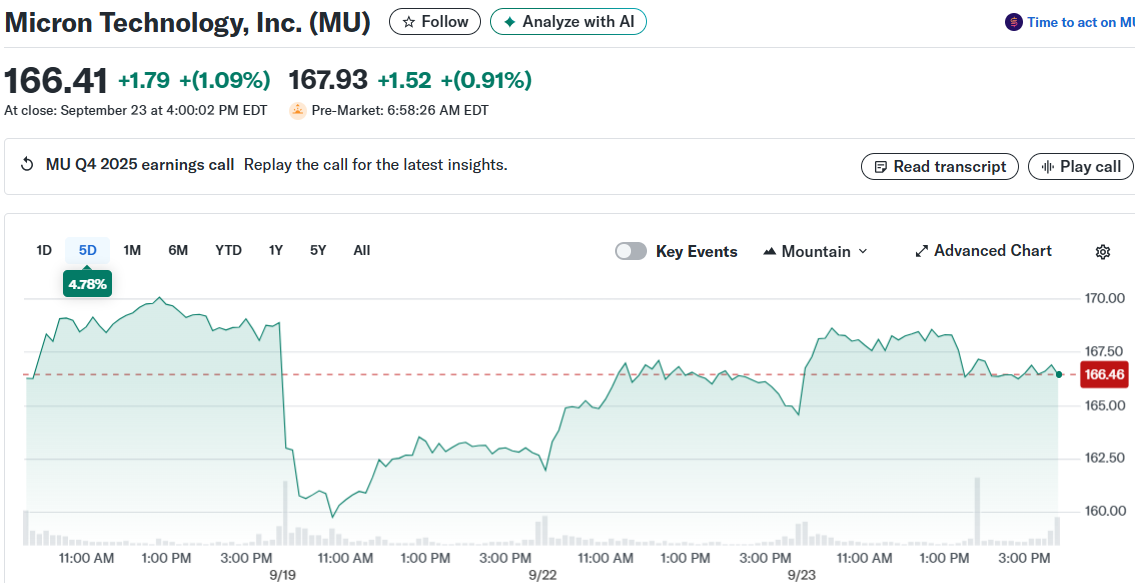Show the 1Y chart range

pos(276,251)
